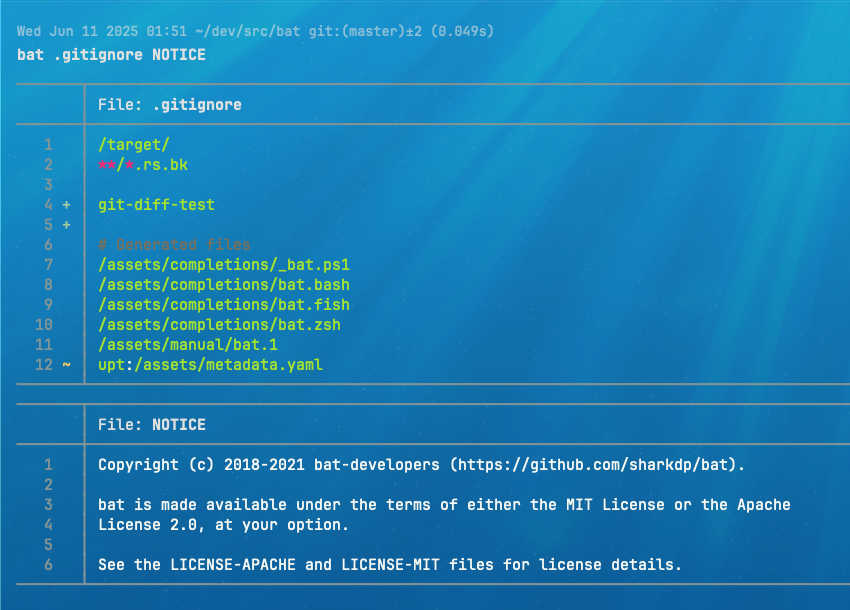Click the line 'License 2.0, at your option.'
This screenshot has width=850, height=610.
pyautogui.click(x=223, y=525)
